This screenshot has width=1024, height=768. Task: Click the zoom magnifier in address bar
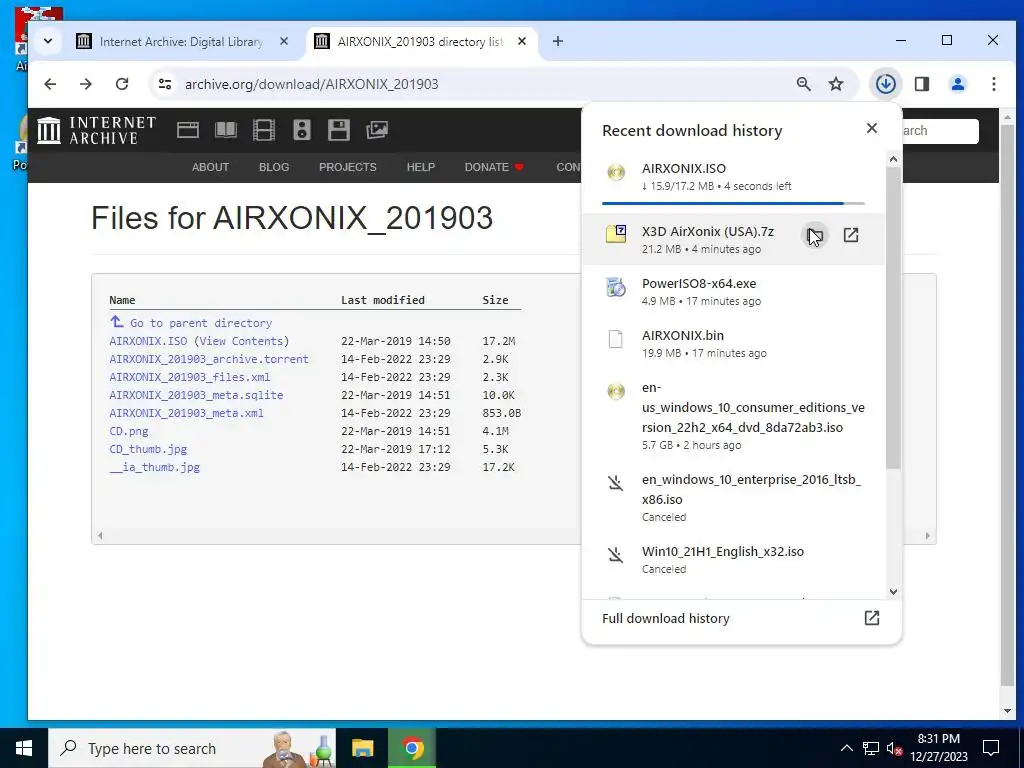(804, 84)
